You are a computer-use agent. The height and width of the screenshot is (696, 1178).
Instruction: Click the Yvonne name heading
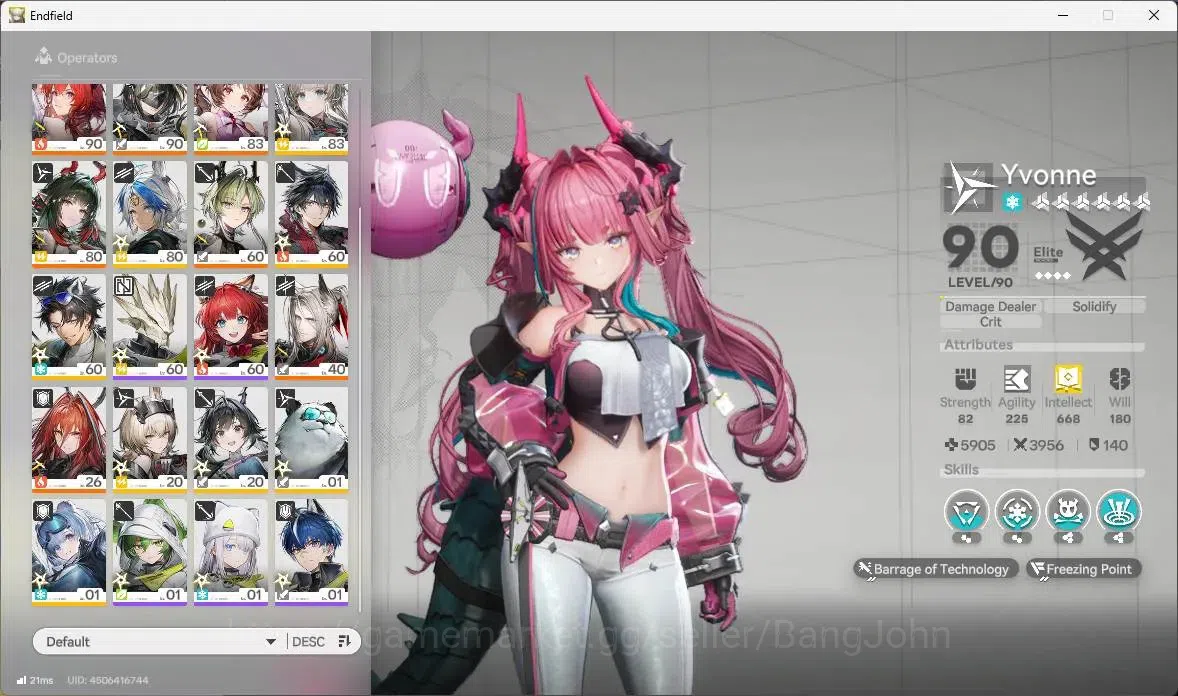click(x=1048, y=175)
